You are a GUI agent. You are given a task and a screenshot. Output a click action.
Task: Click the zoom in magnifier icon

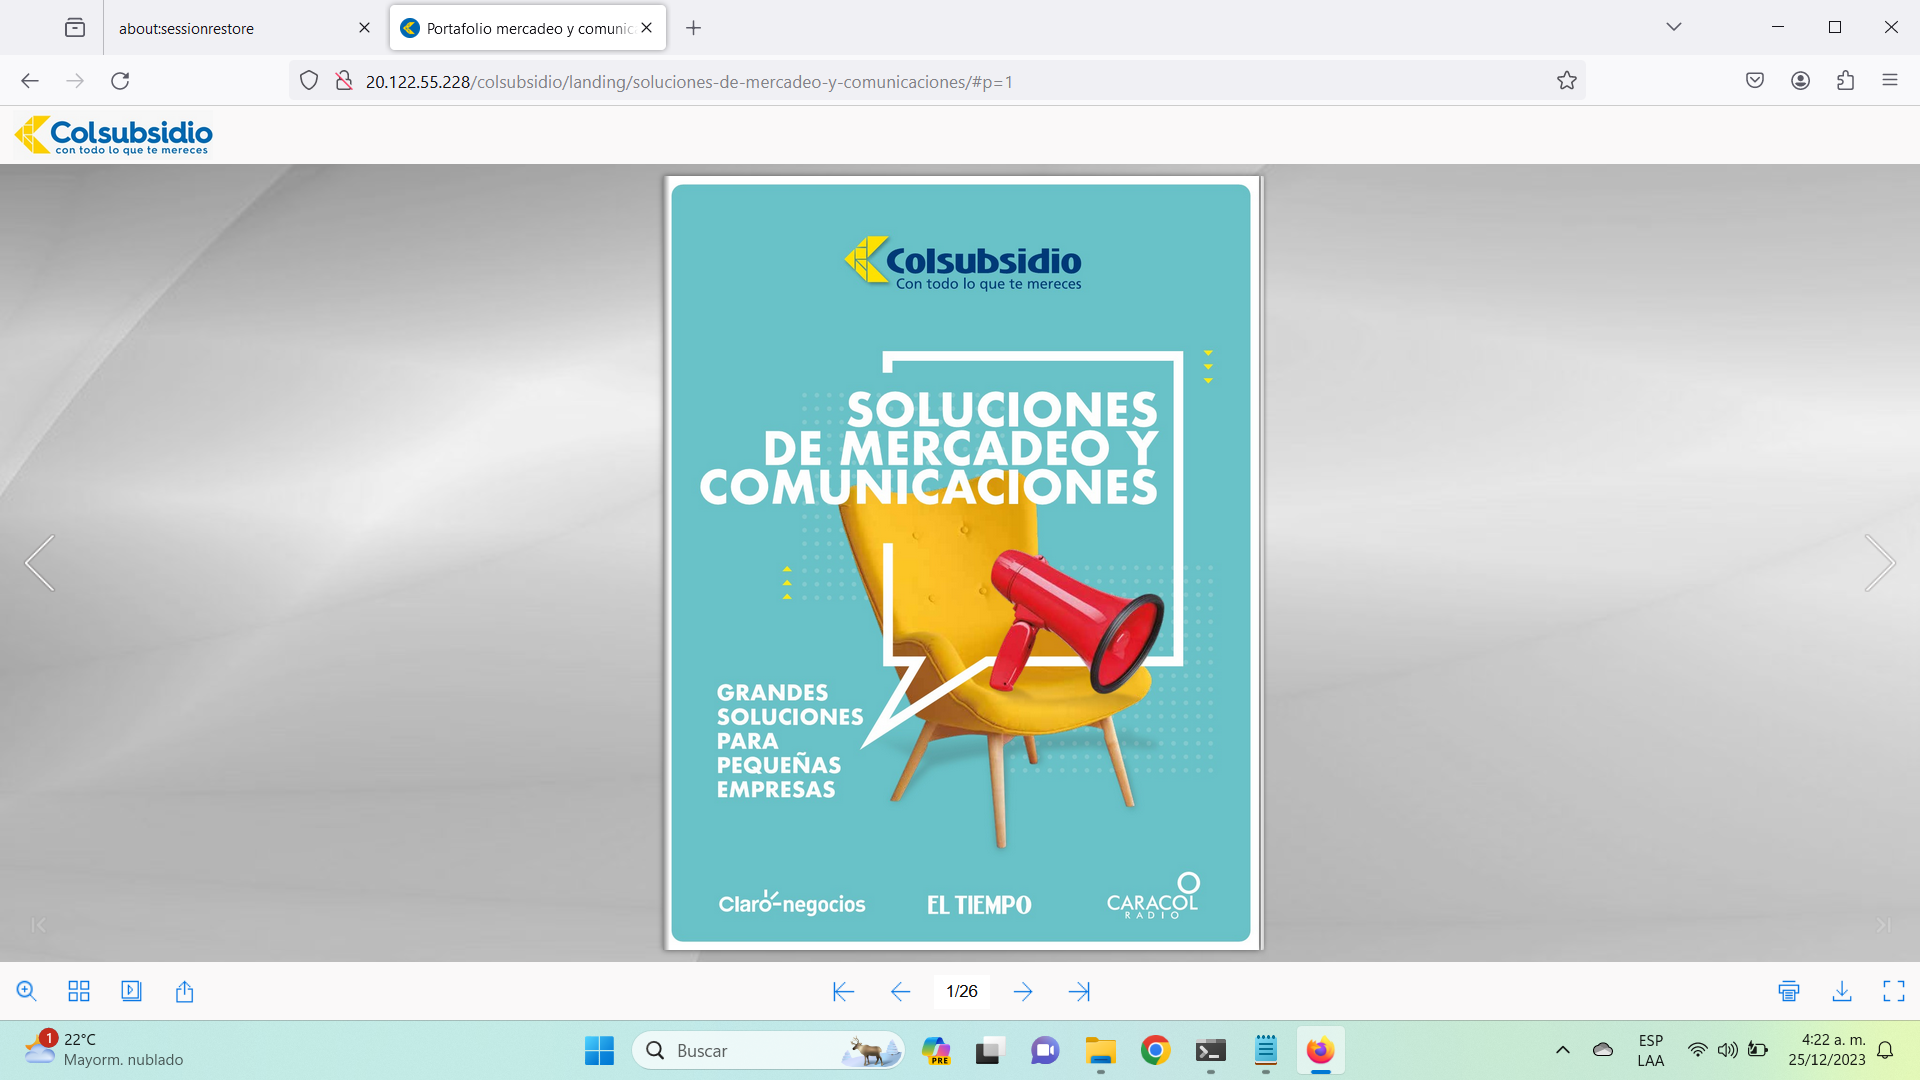click(27, 991)
